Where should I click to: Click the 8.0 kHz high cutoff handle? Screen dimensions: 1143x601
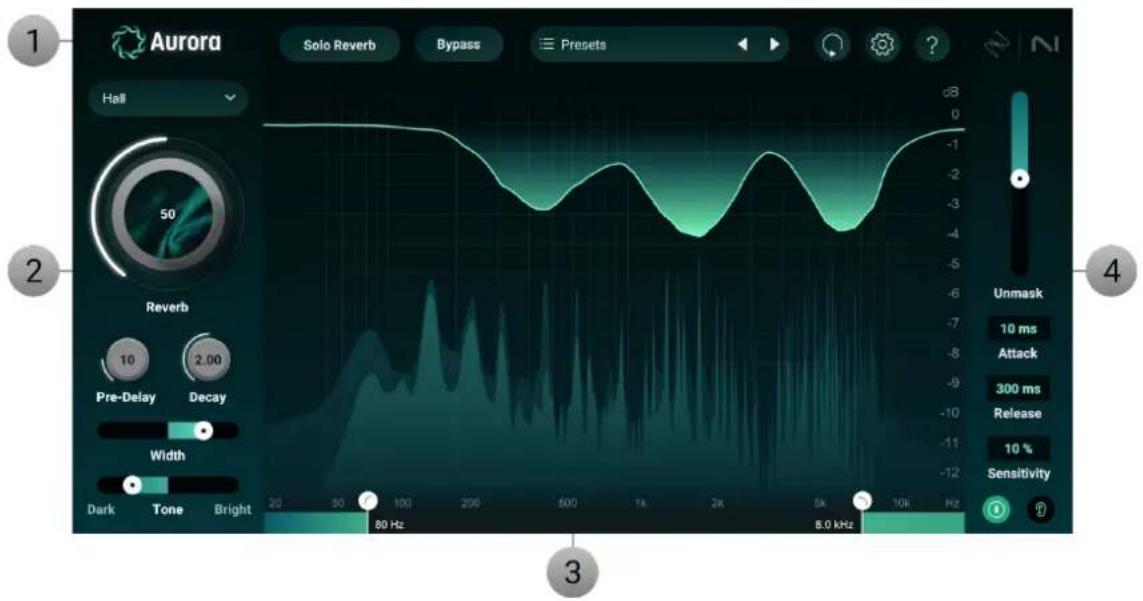pos(862,500)
